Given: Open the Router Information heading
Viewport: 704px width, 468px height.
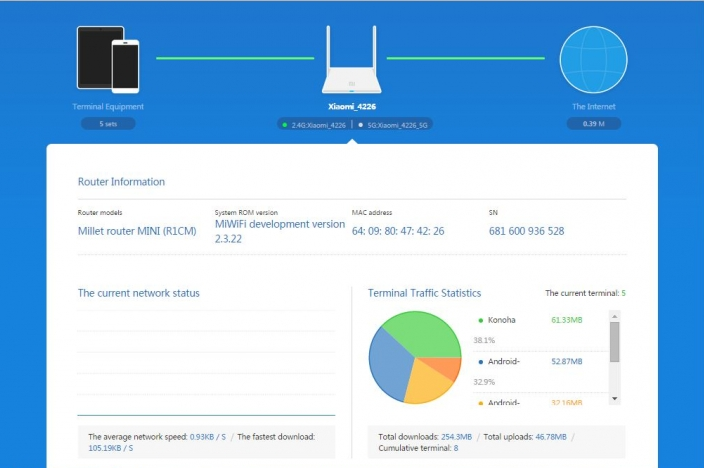Looking at the screenshot, I should click(121, 181).
